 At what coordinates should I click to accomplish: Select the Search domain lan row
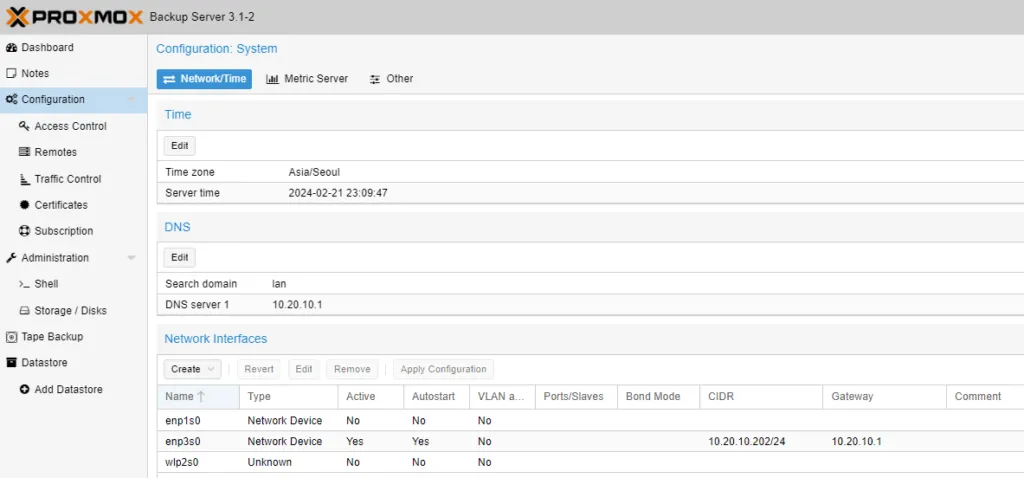tap(590, 284)
